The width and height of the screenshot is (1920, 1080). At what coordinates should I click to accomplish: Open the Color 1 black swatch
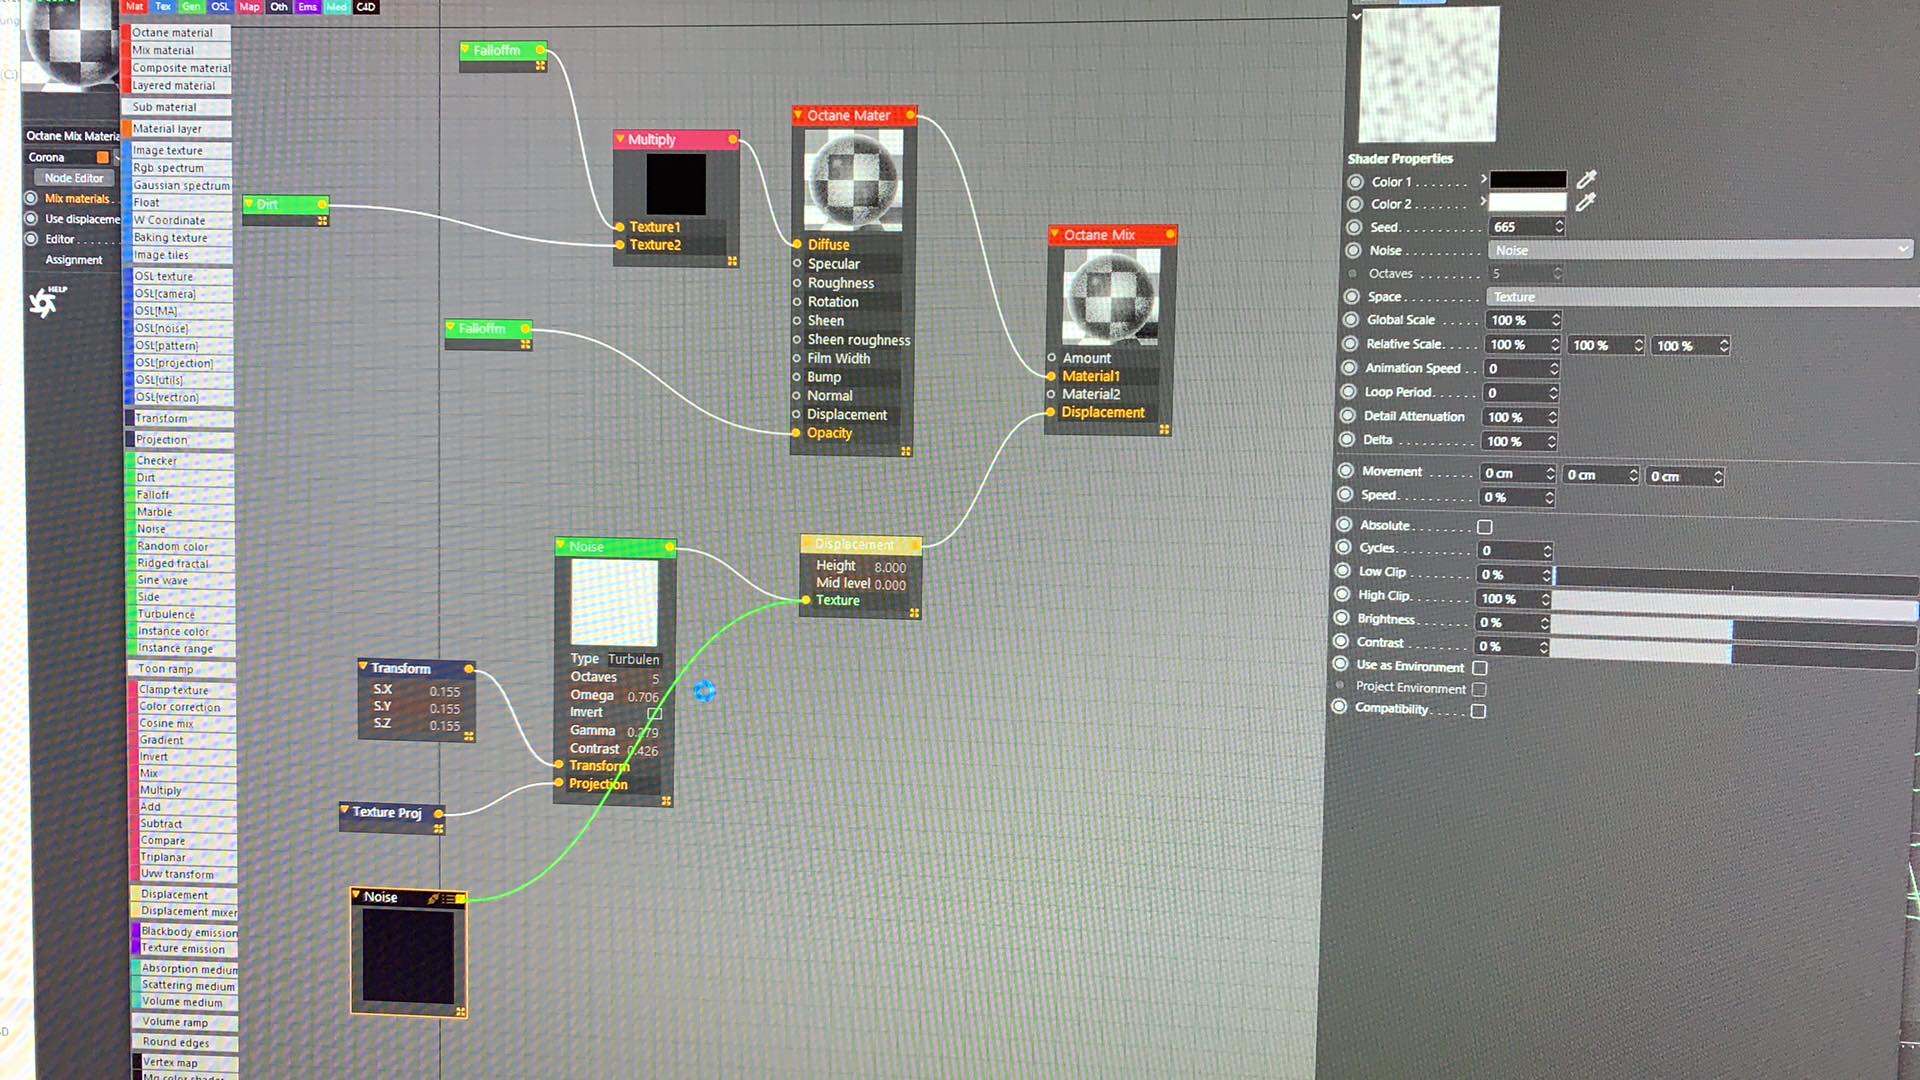(1528, 180)
